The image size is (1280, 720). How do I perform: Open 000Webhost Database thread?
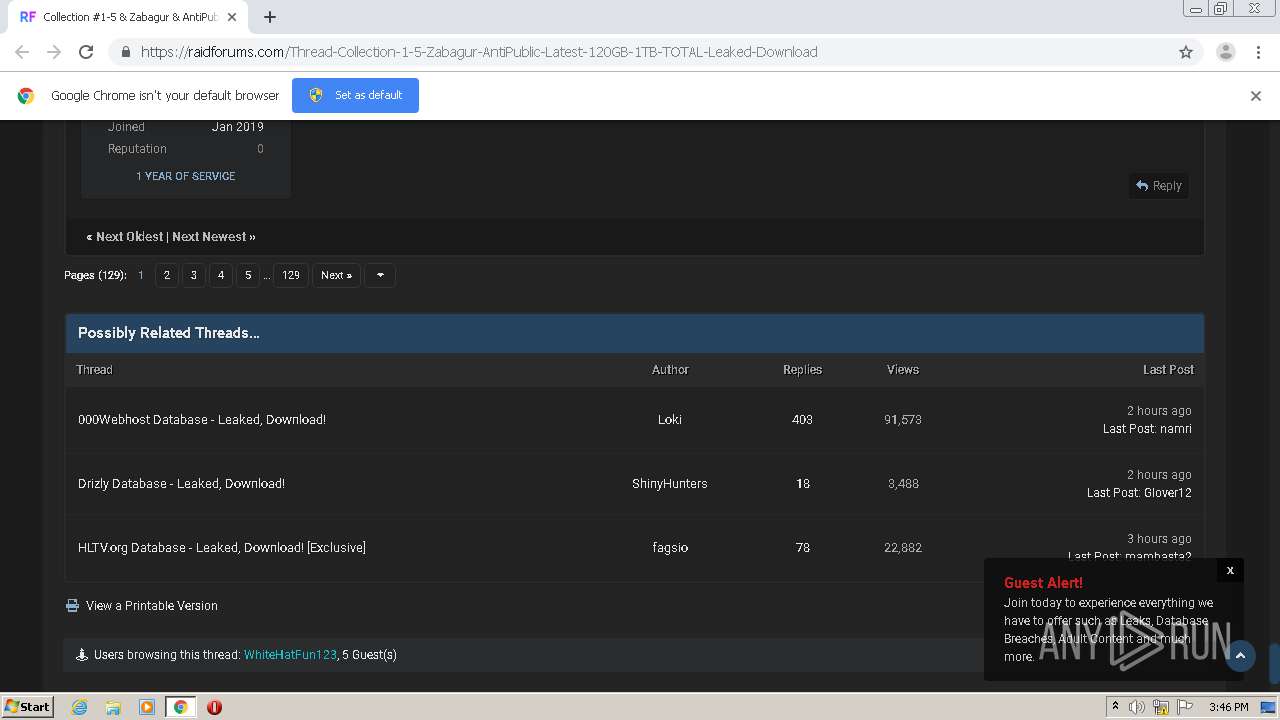pos(202,420)
